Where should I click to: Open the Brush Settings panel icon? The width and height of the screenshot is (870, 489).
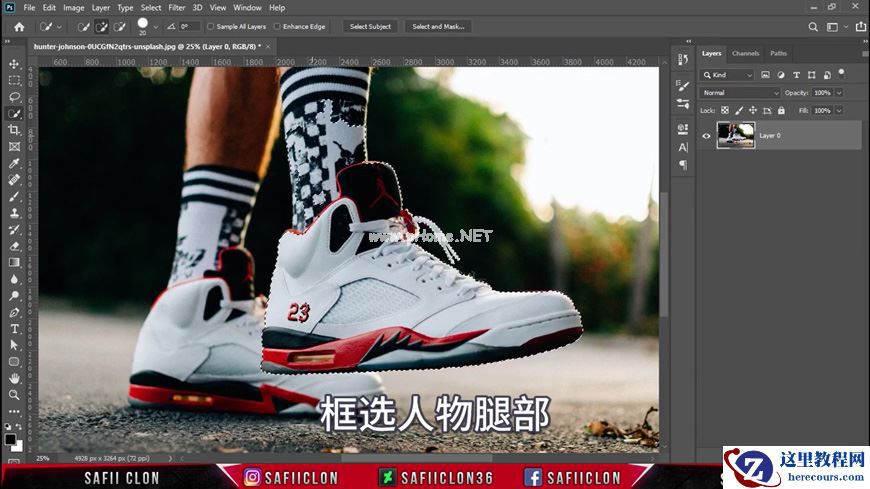(683, 85)
